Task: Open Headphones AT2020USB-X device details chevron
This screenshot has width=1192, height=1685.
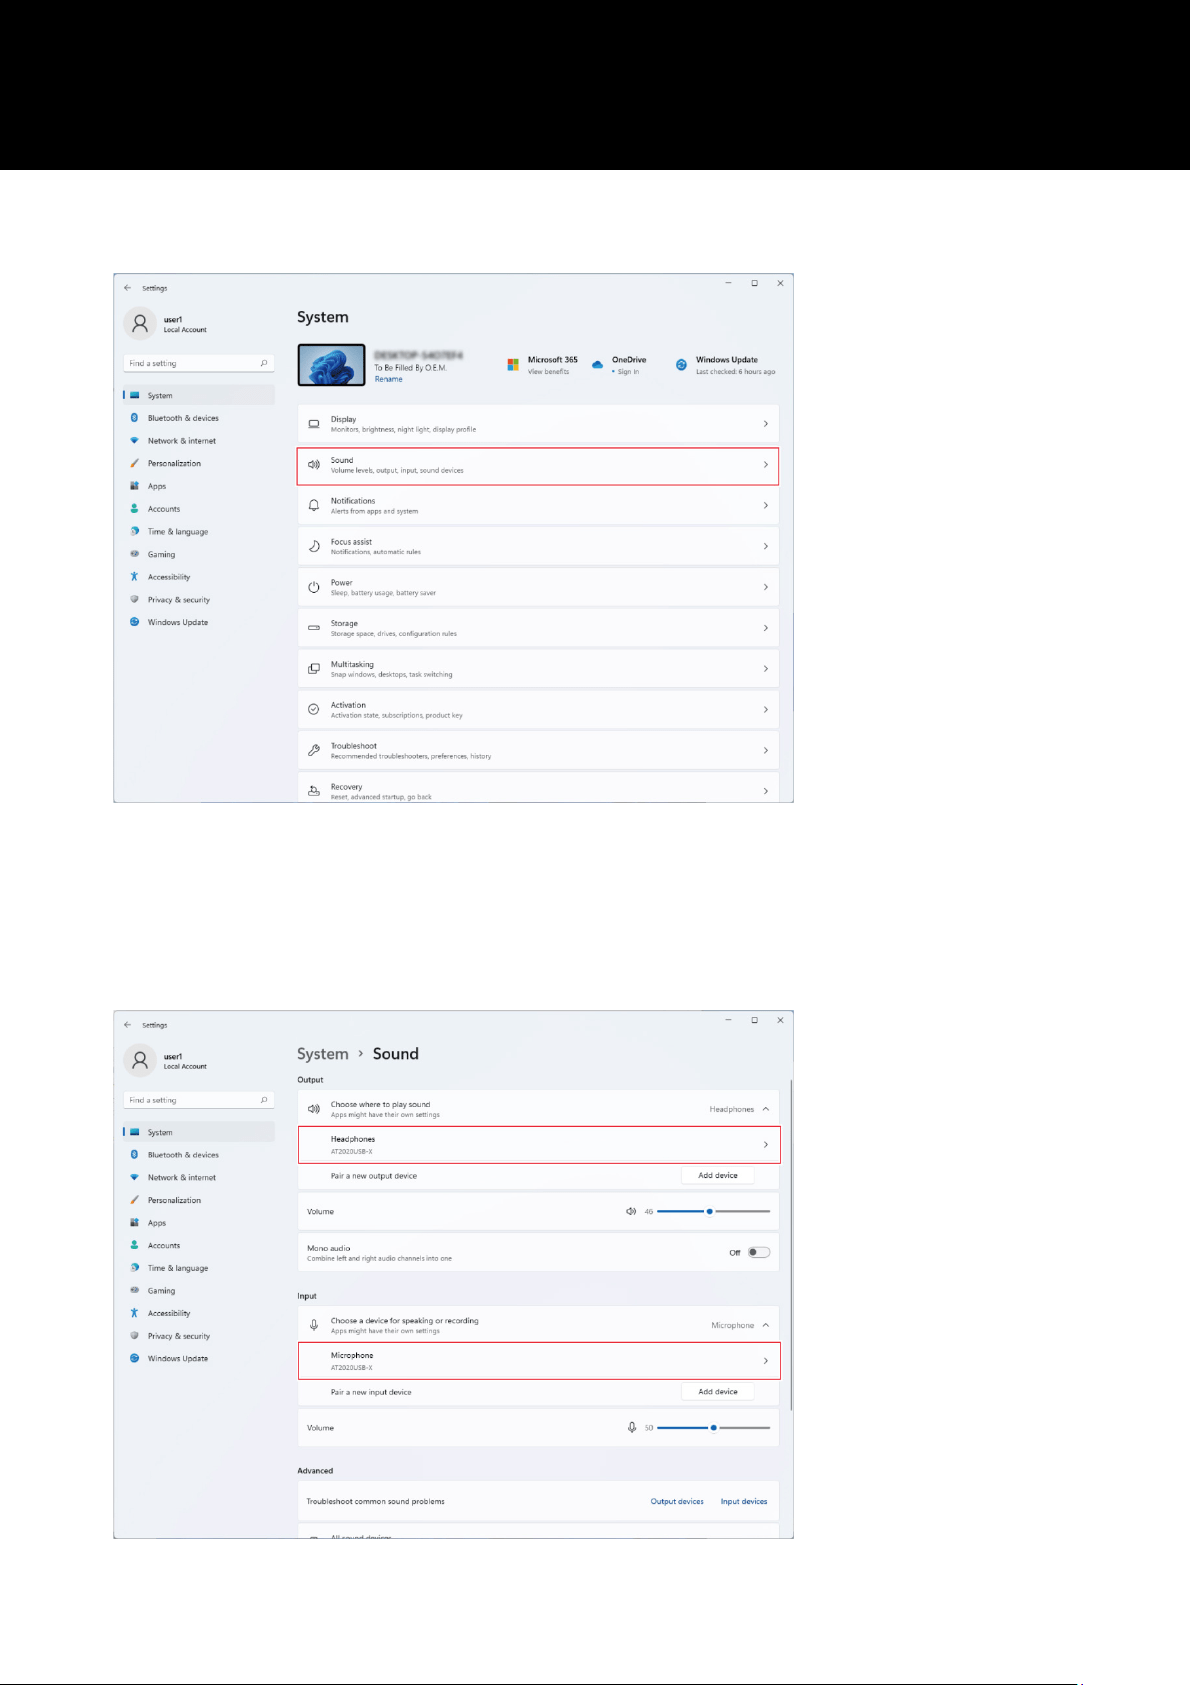Action: [766, 1144]
